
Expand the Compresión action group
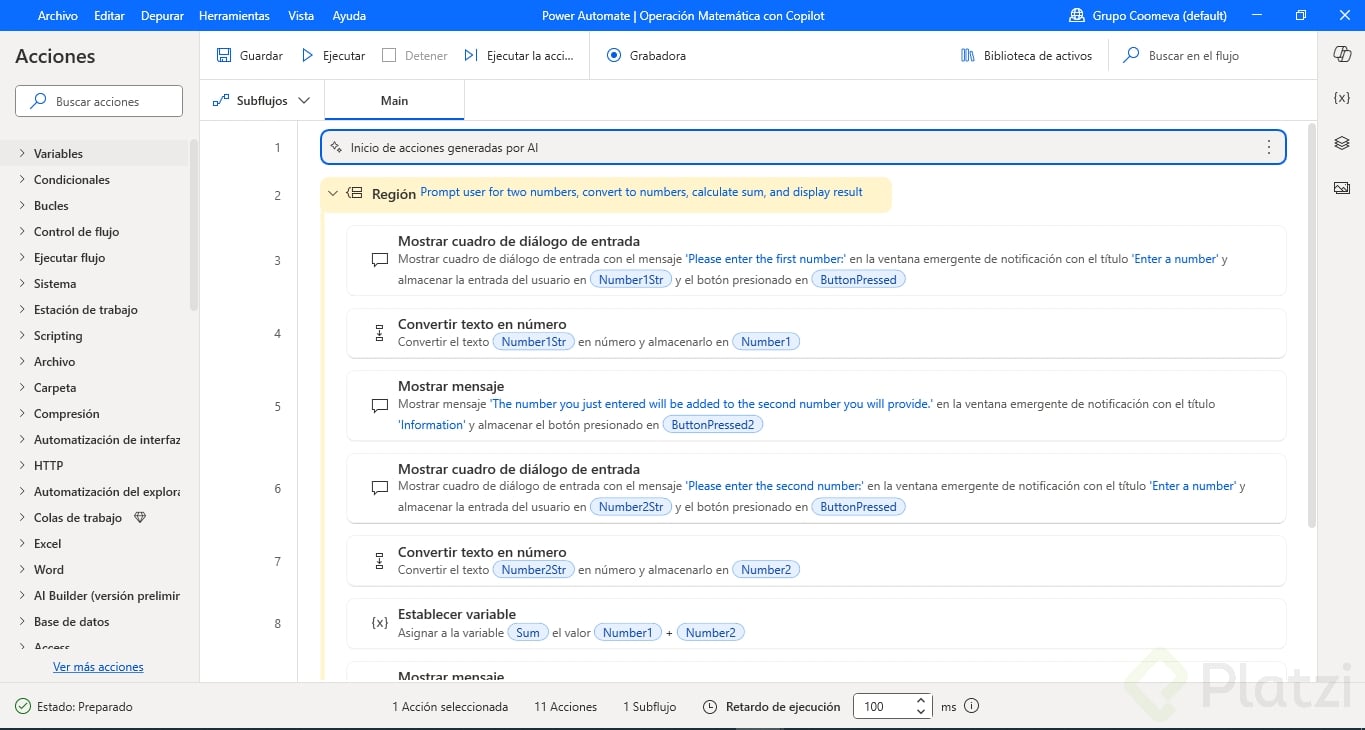(22, 413)
